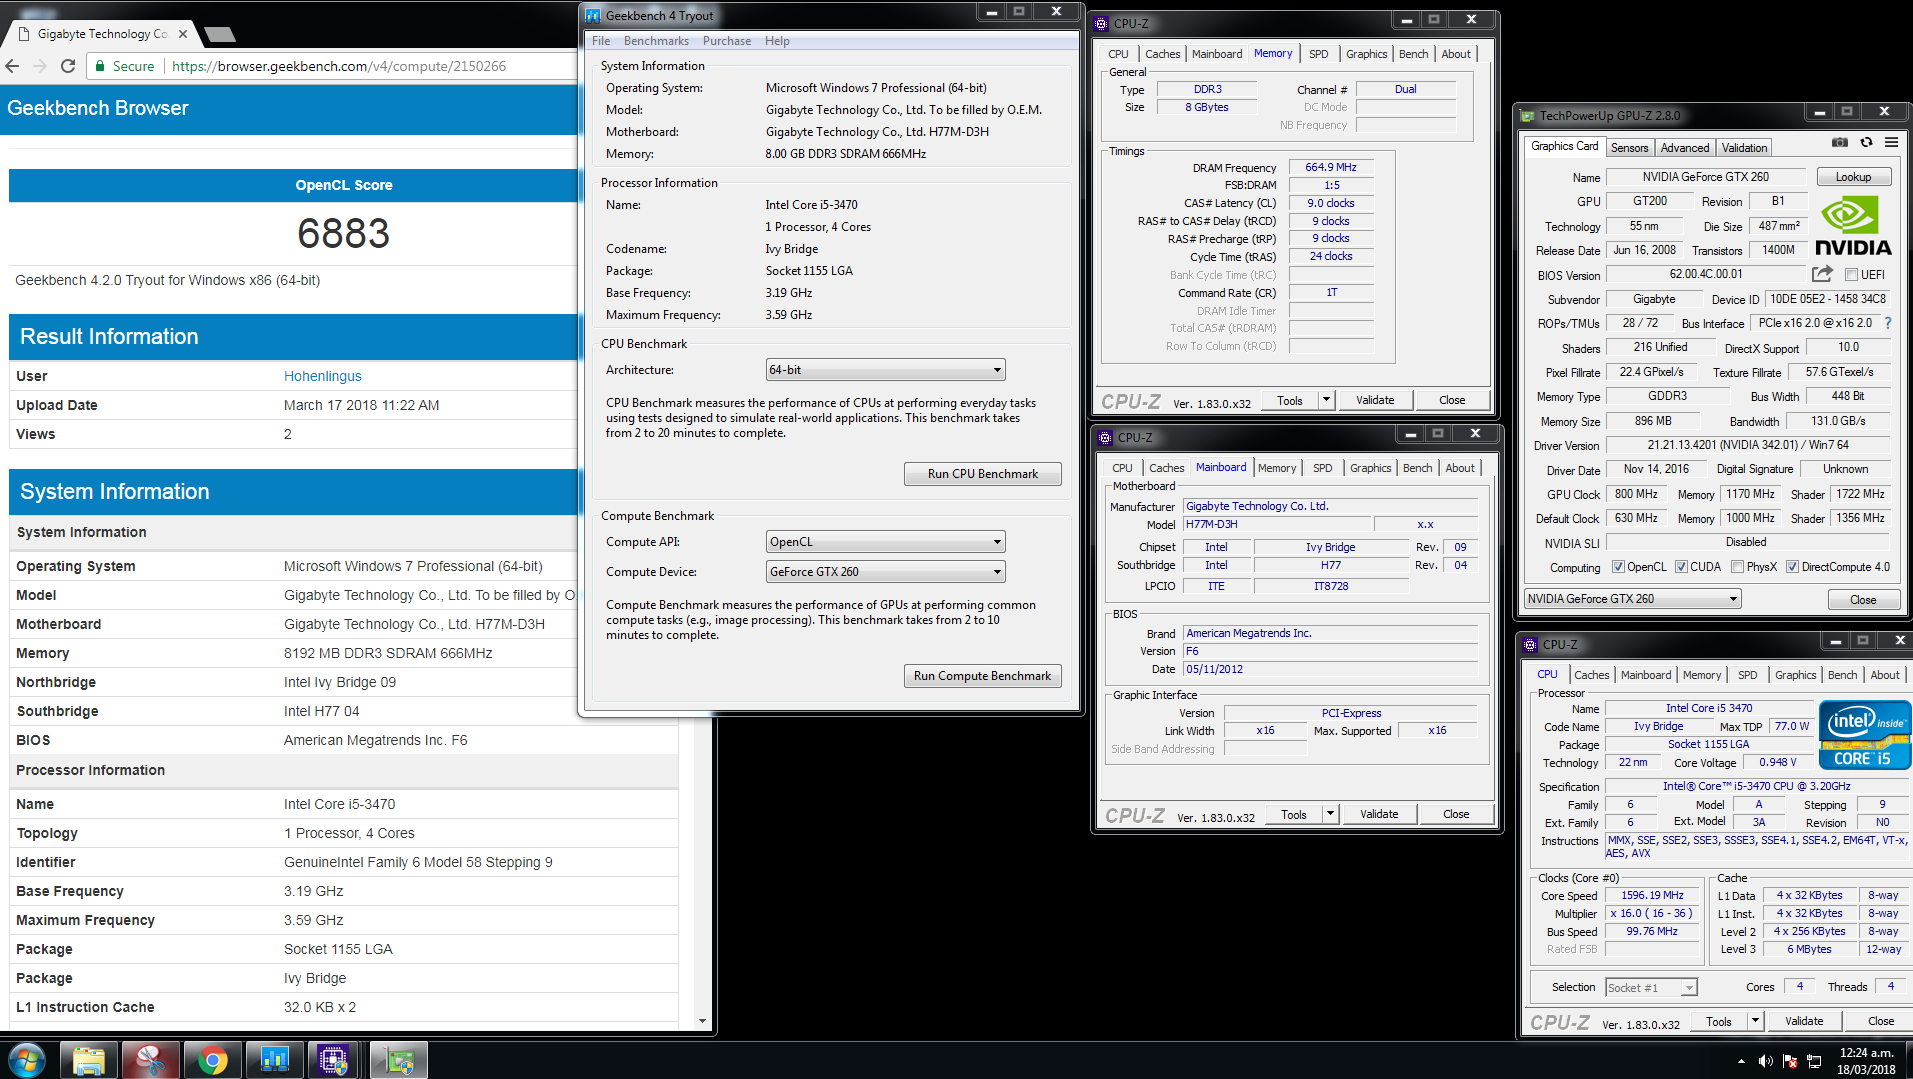Screen dimensions: 1913x1079
Task: Open Geekbench Help menu
Action: [x=777, y=41]
